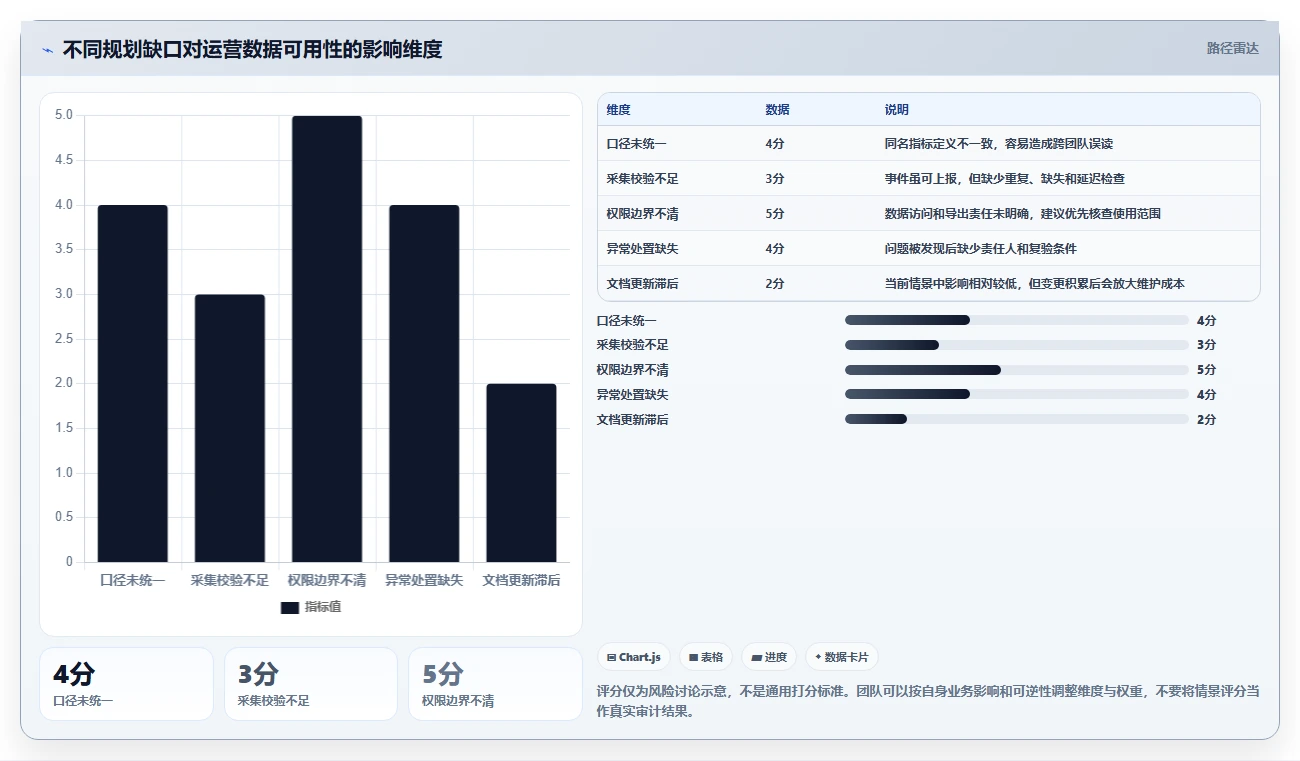Click the 口径未统一 x-axis label

133,580
